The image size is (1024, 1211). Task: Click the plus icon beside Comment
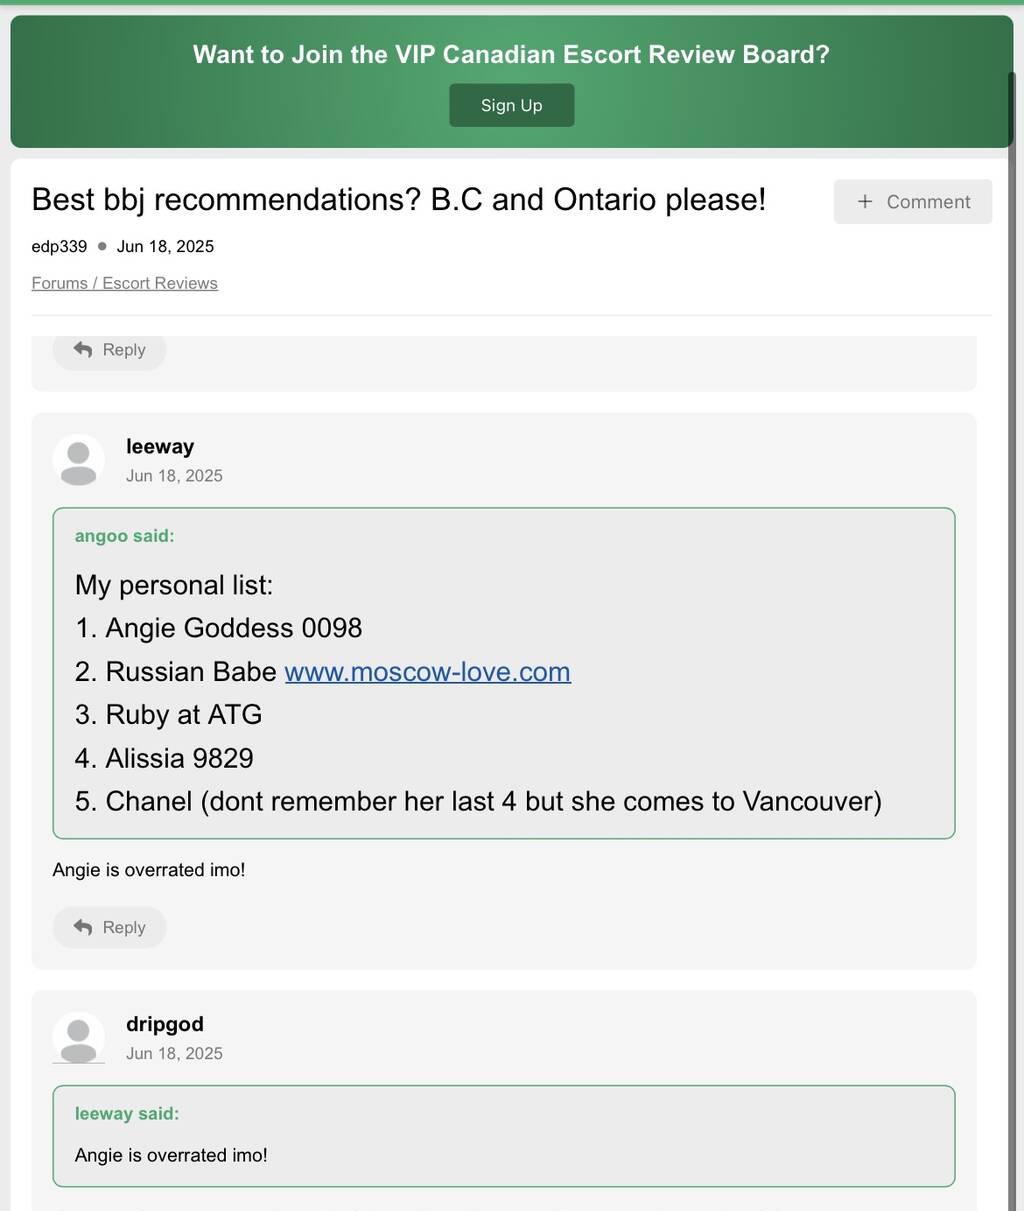tap(865, 202)
